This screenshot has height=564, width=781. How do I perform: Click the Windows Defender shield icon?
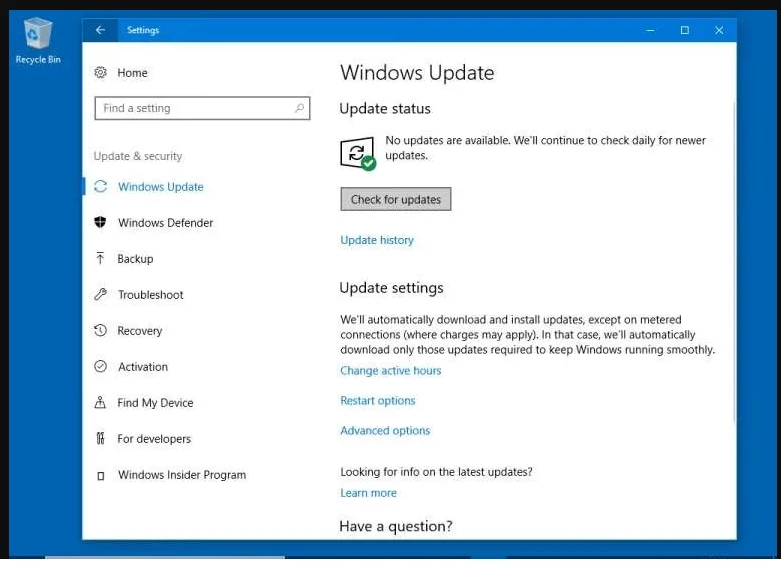(x=100, y=222)
